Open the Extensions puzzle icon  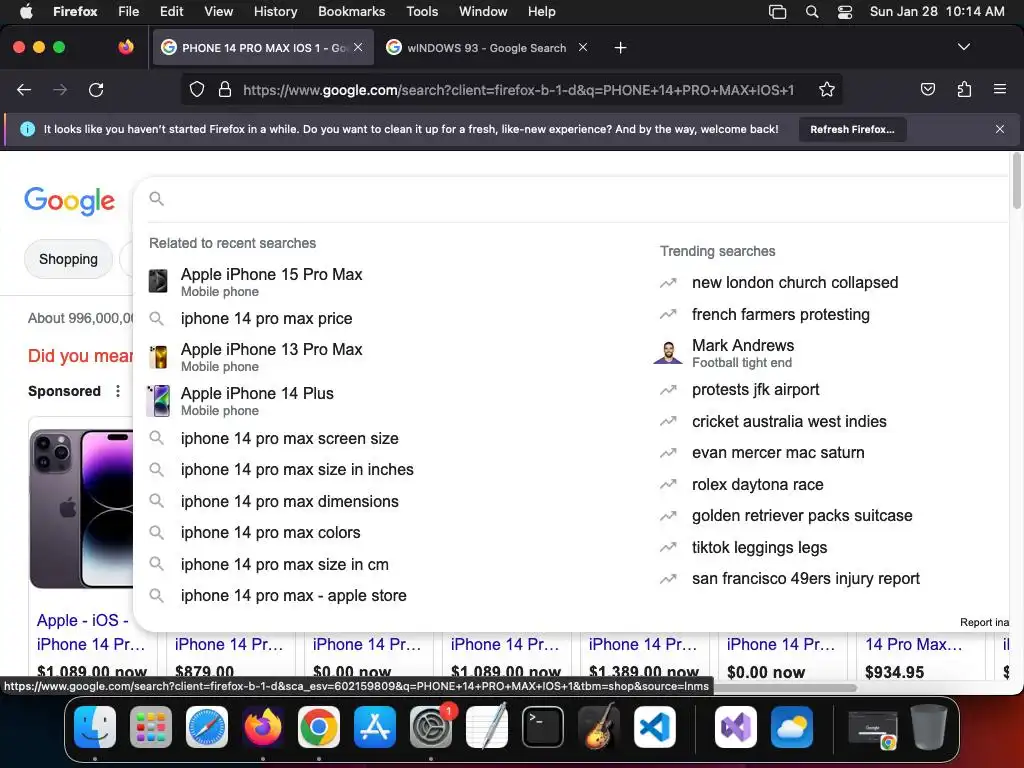pos(964,89)
